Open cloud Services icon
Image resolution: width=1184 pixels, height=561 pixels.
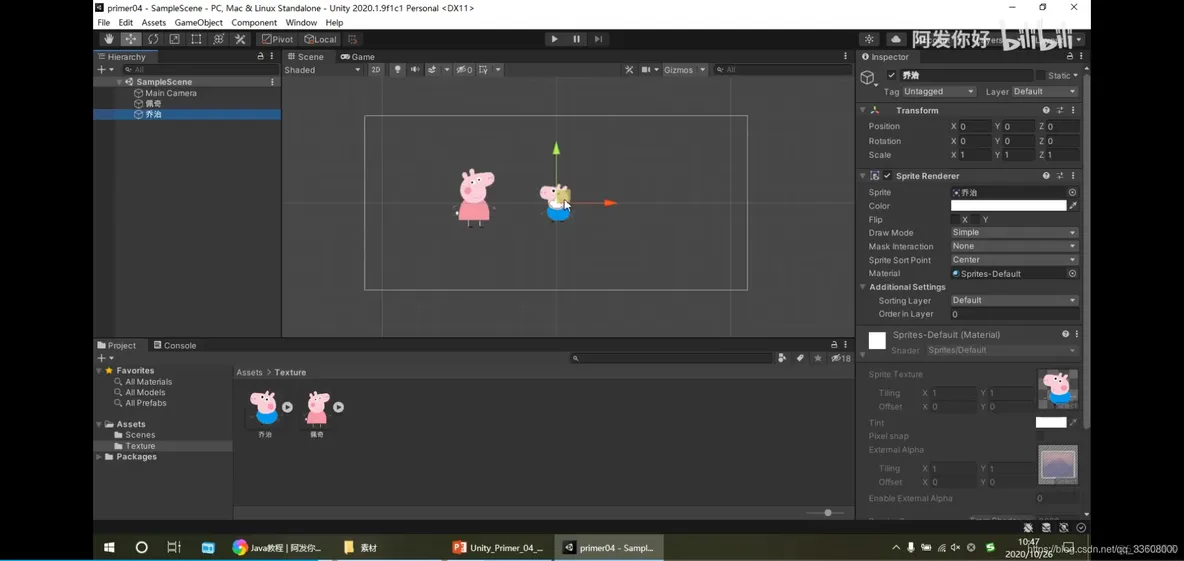(896, 39)
